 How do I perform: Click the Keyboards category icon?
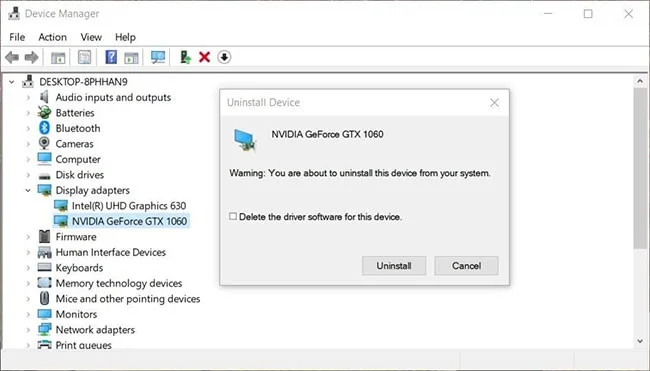pos(44,267)
